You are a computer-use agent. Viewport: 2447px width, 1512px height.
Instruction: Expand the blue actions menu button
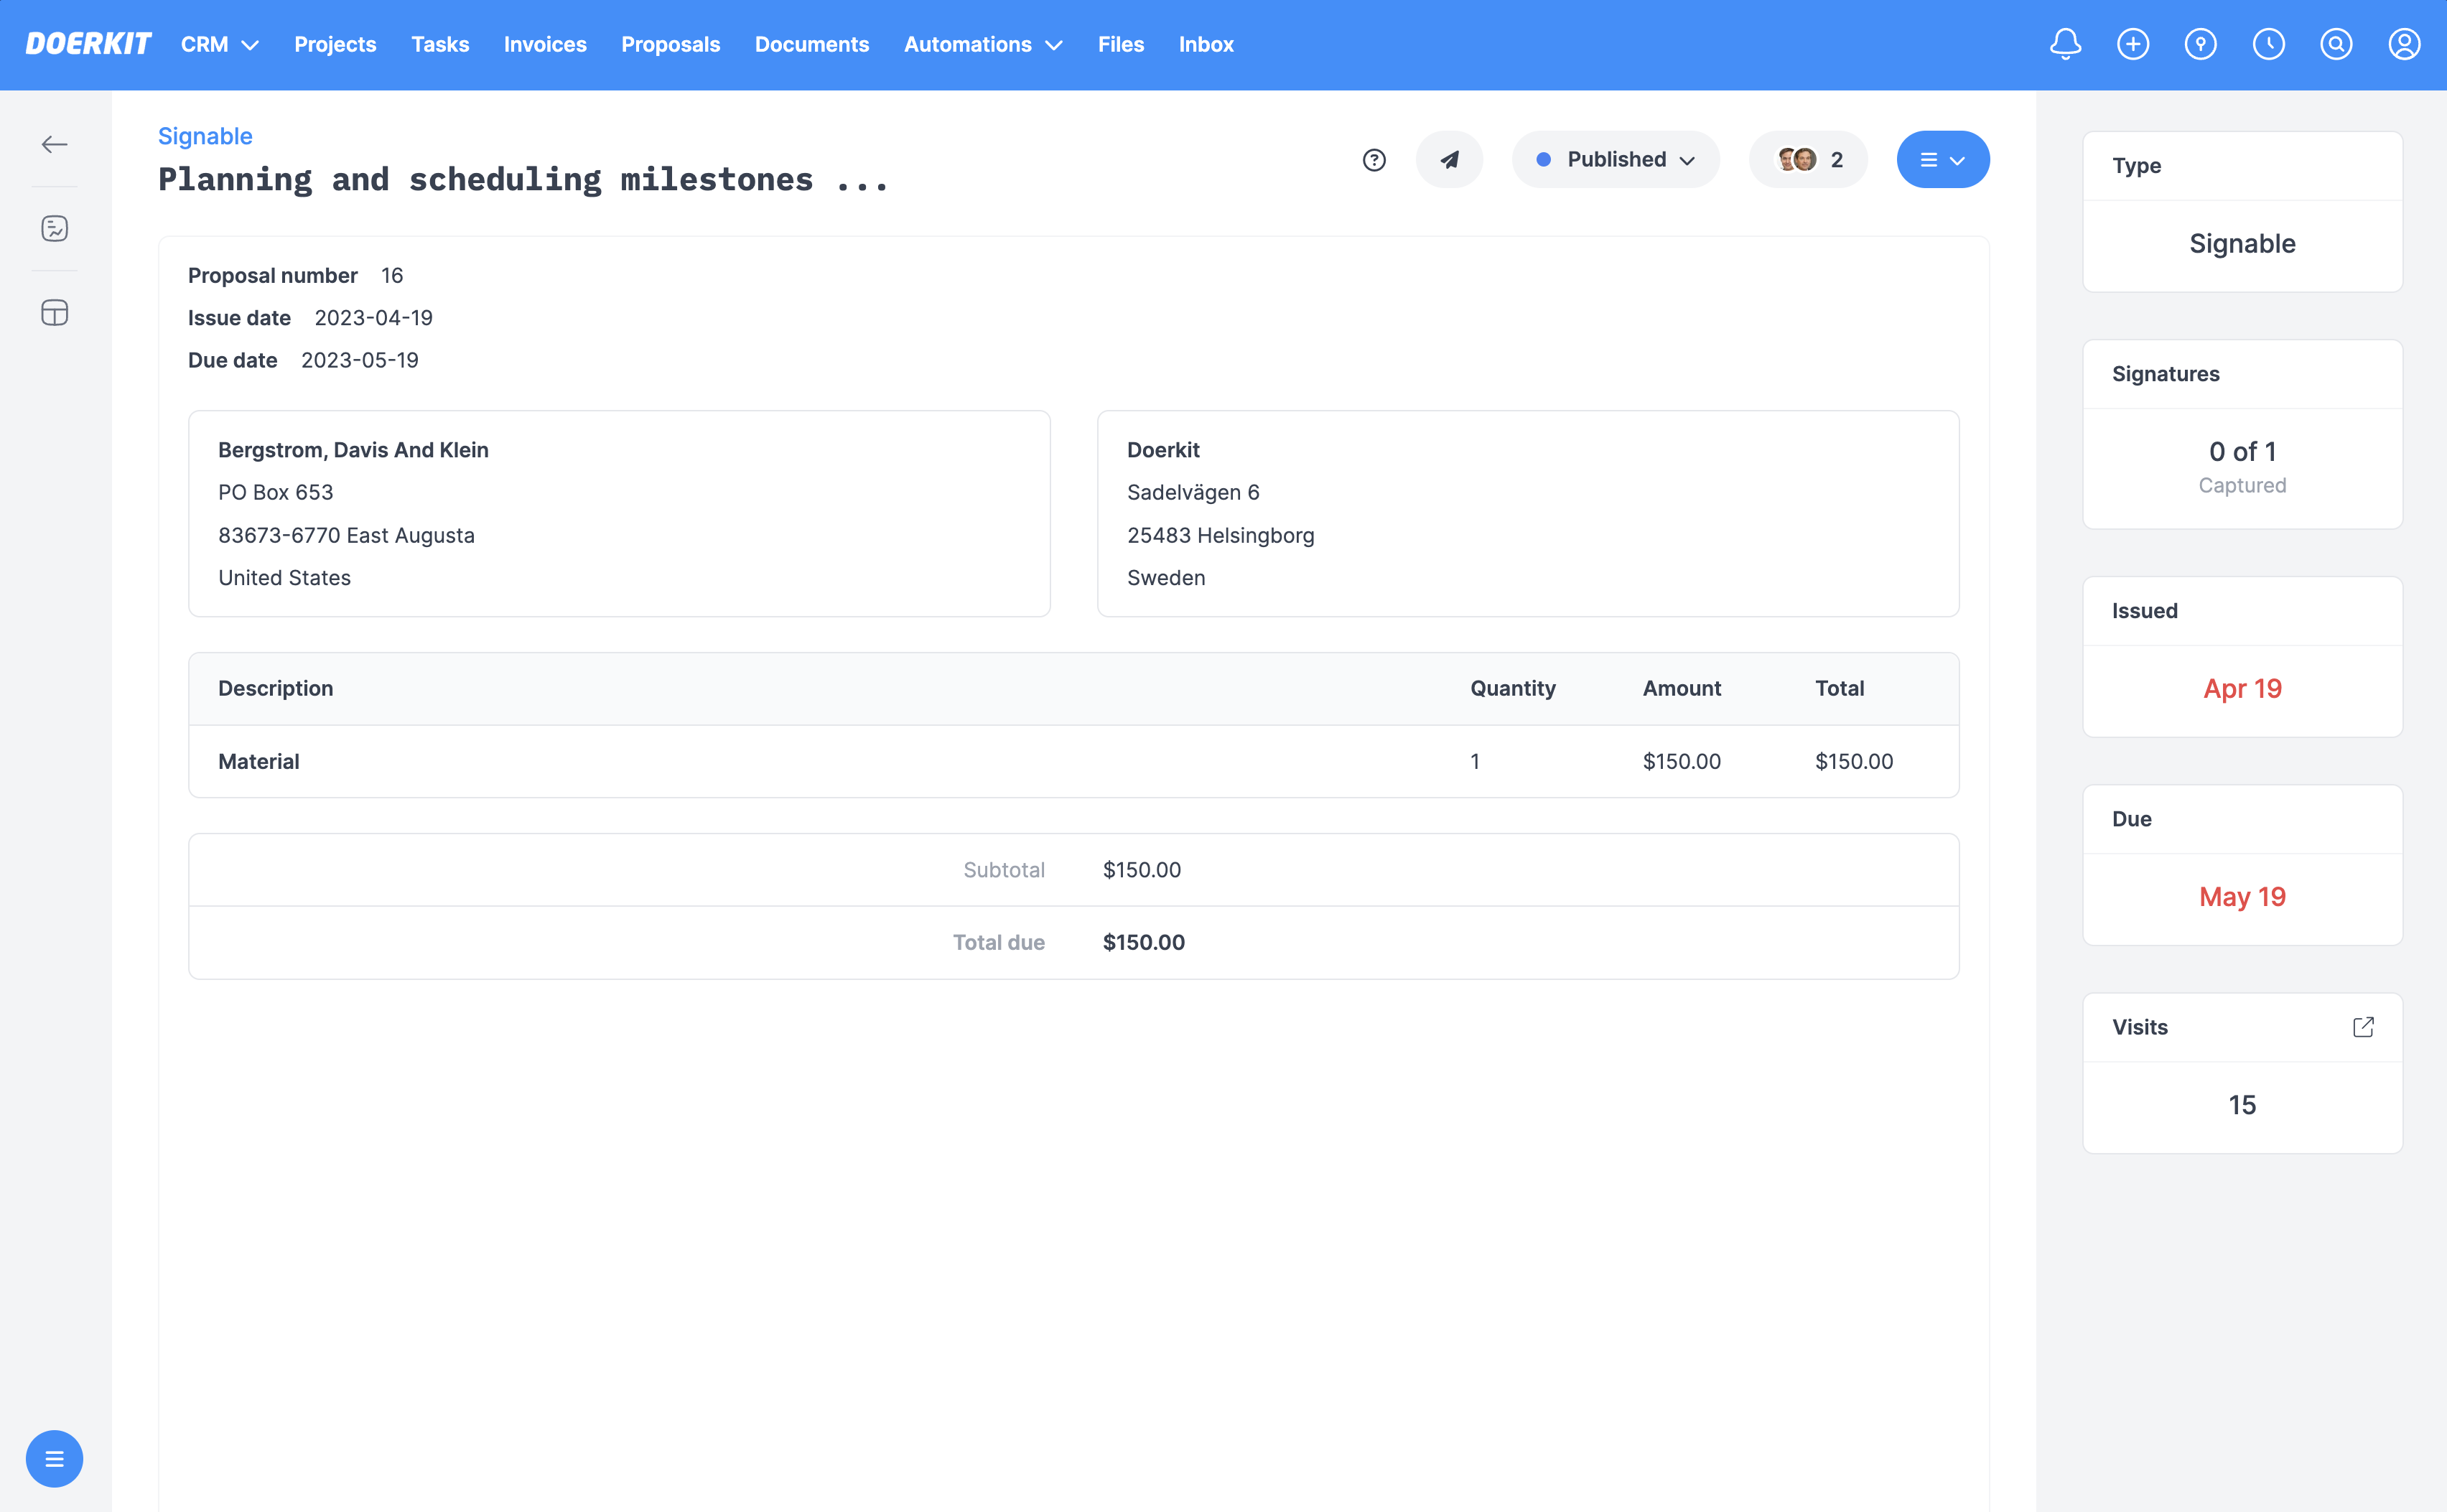(x=1943, y=159)
